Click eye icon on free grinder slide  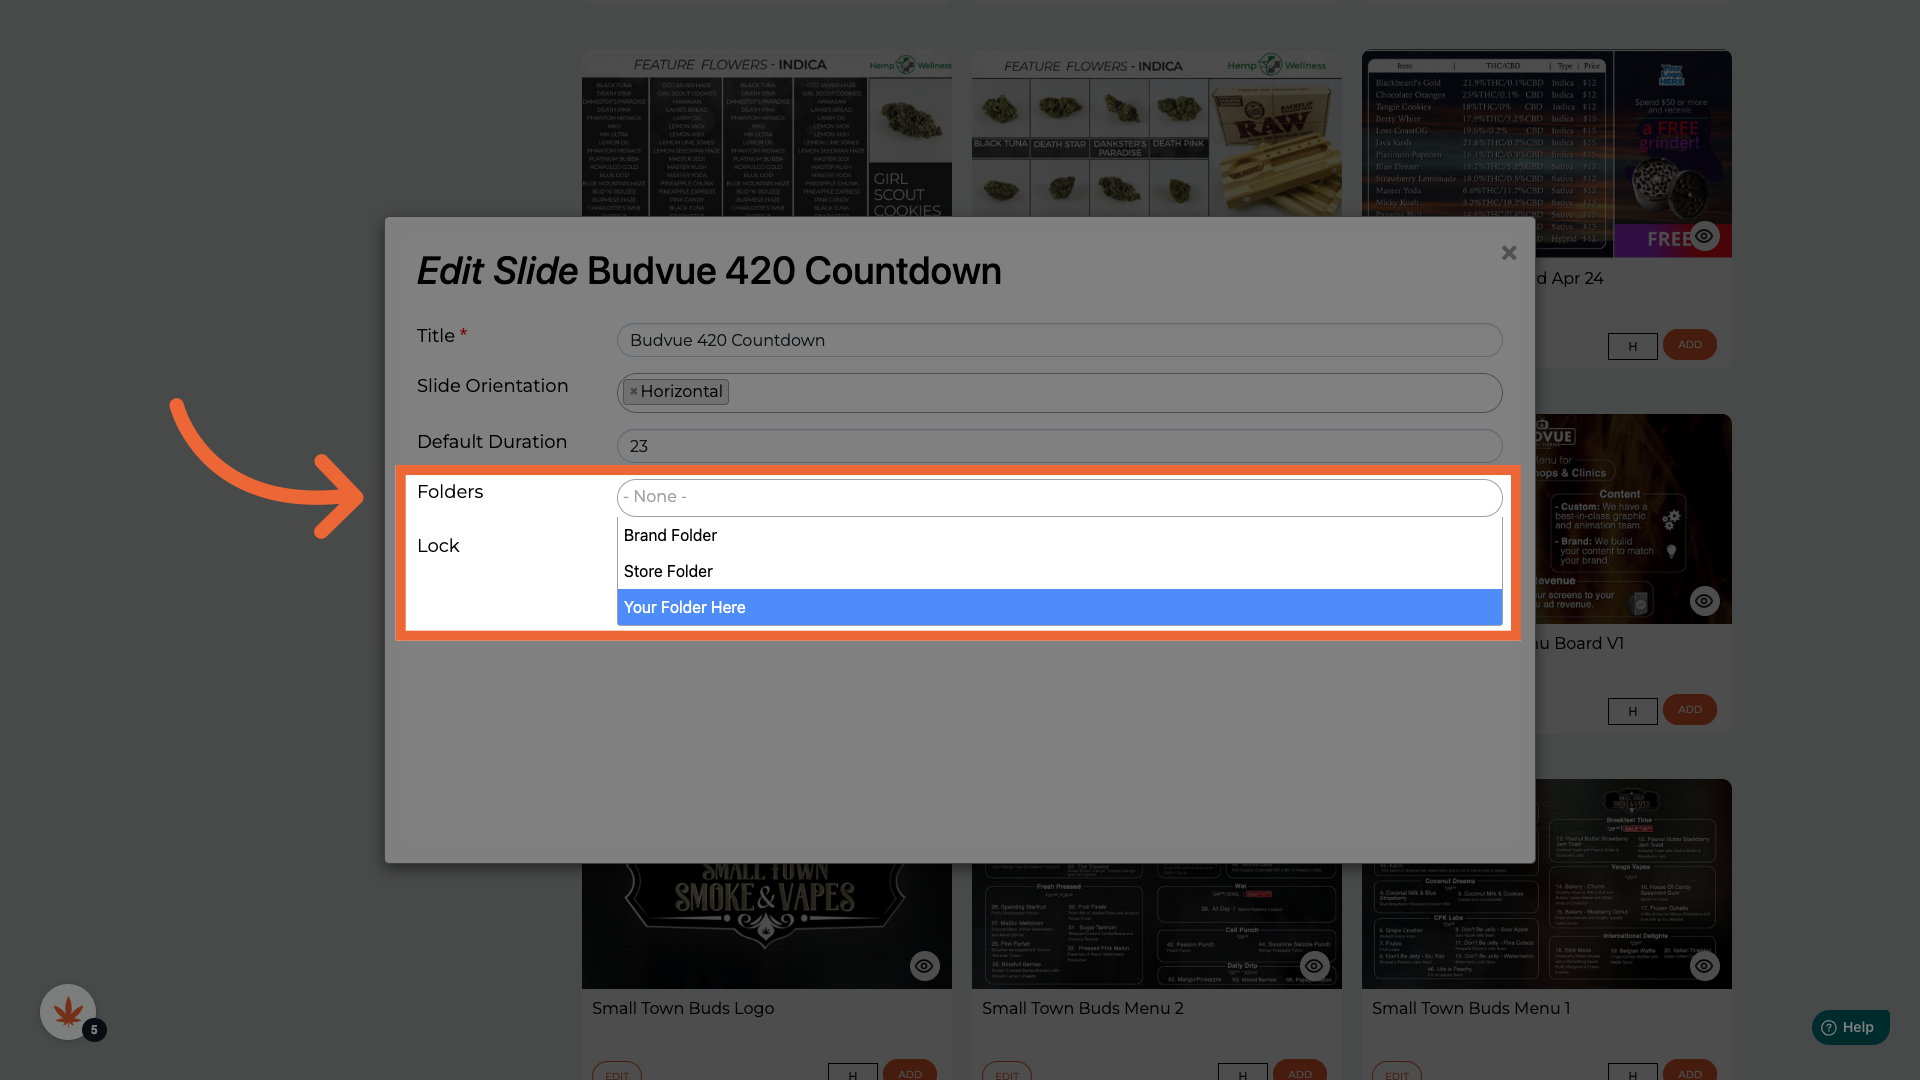(1704, 237)
